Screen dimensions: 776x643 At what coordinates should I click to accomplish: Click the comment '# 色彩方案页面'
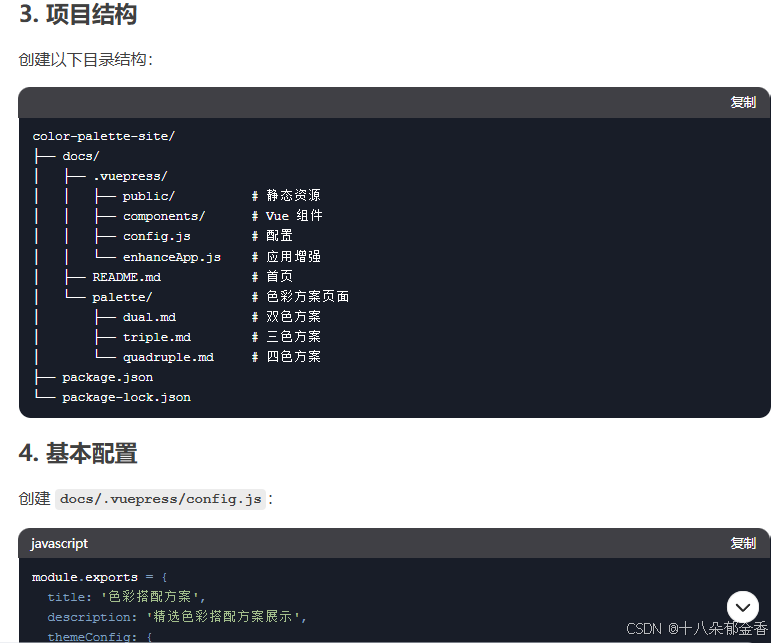(300, 297)
